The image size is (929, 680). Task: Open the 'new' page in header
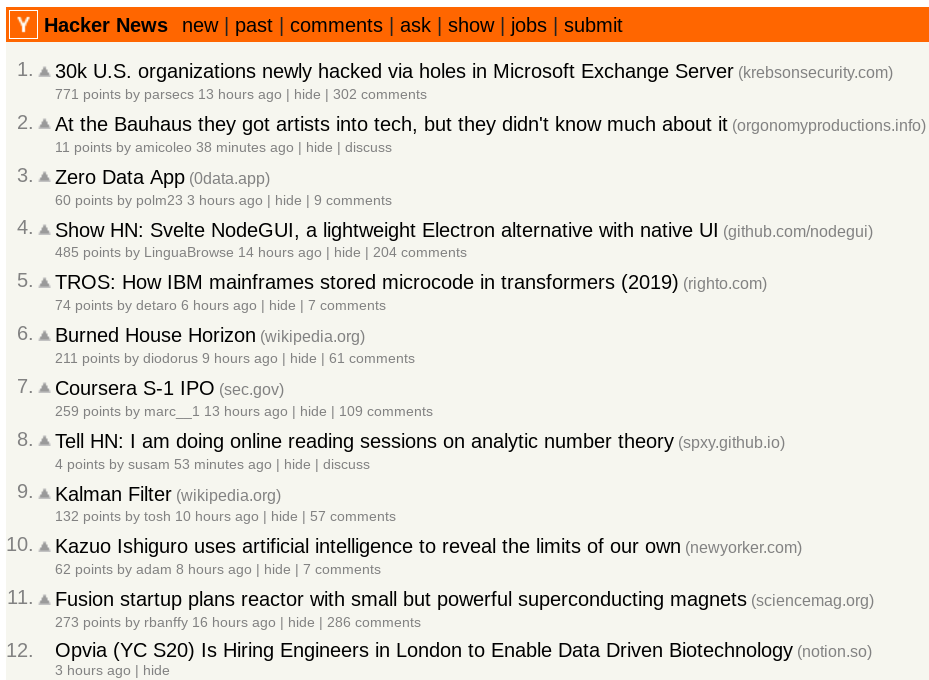[200, 25]
